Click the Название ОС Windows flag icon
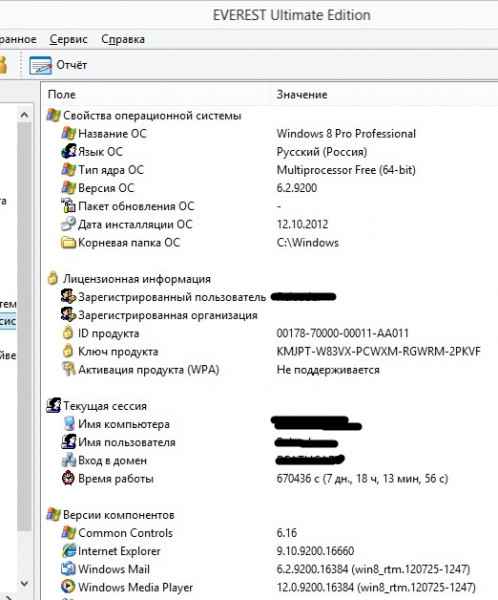 point(69,134)
